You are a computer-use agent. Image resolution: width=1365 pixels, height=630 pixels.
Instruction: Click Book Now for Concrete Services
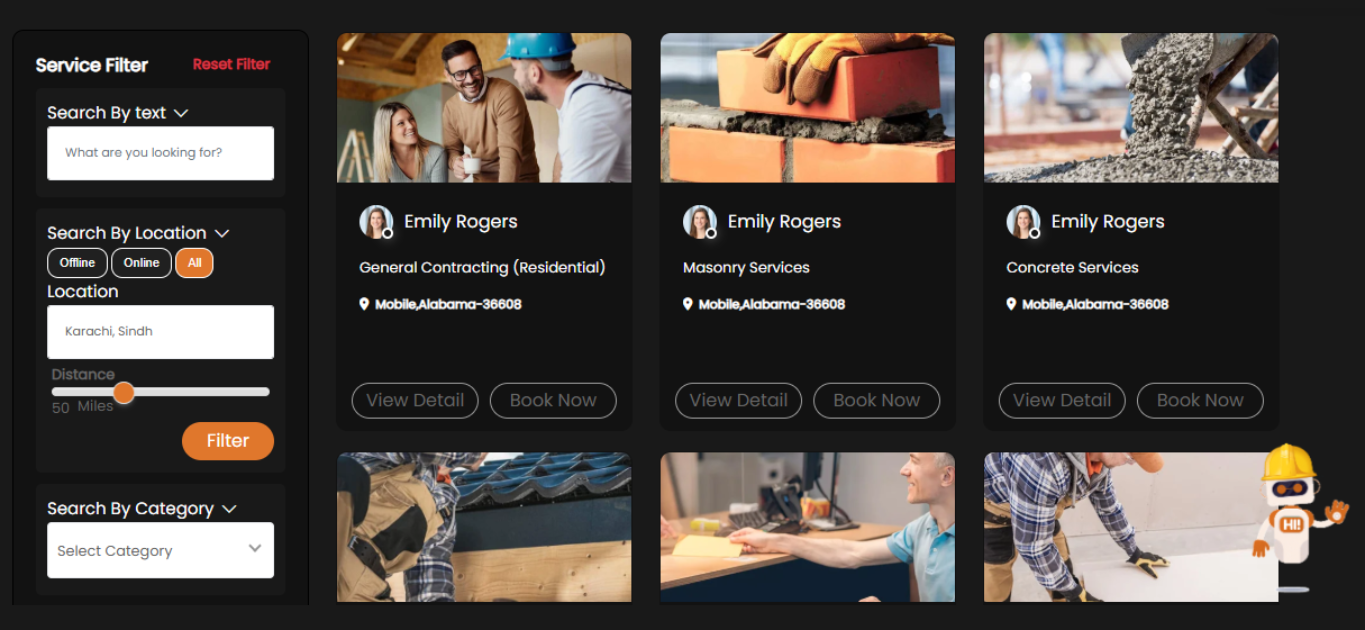(x=1200, y=400)
